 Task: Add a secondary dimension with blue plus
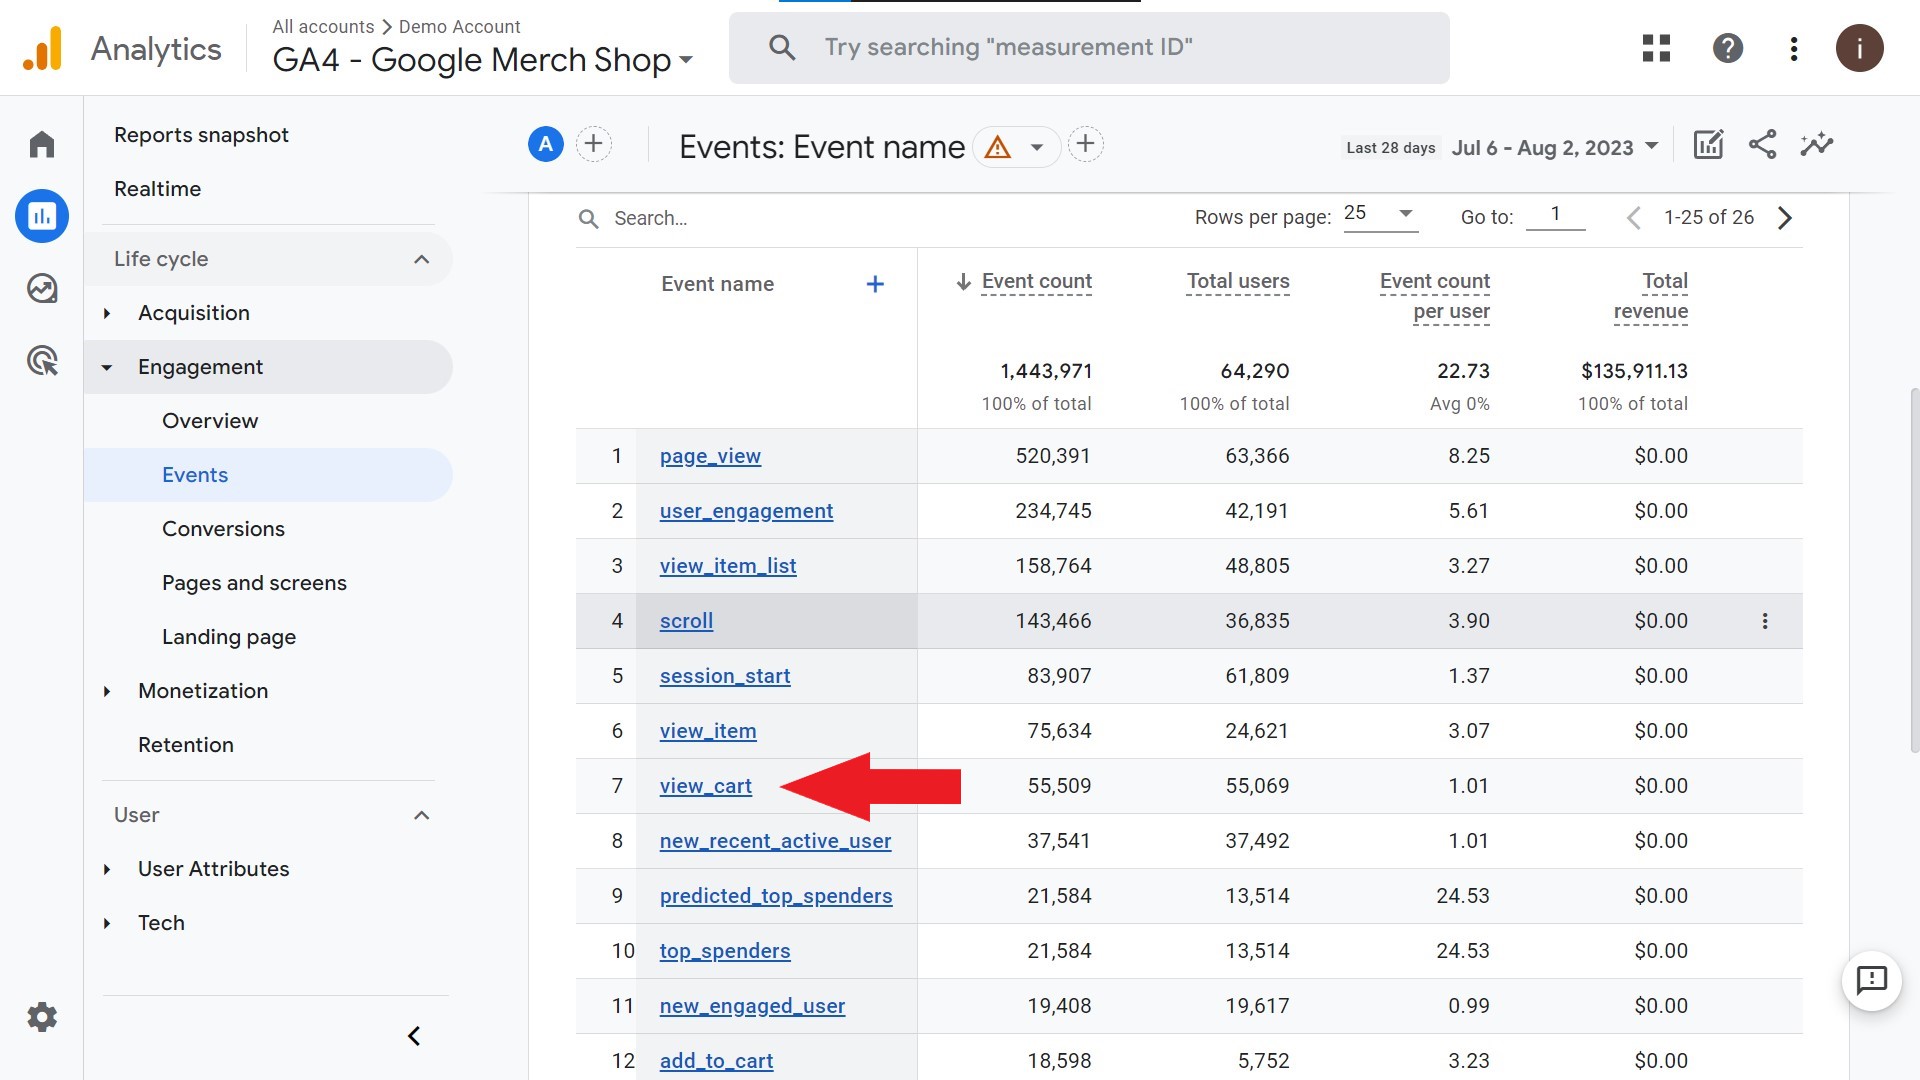point(875,284)
